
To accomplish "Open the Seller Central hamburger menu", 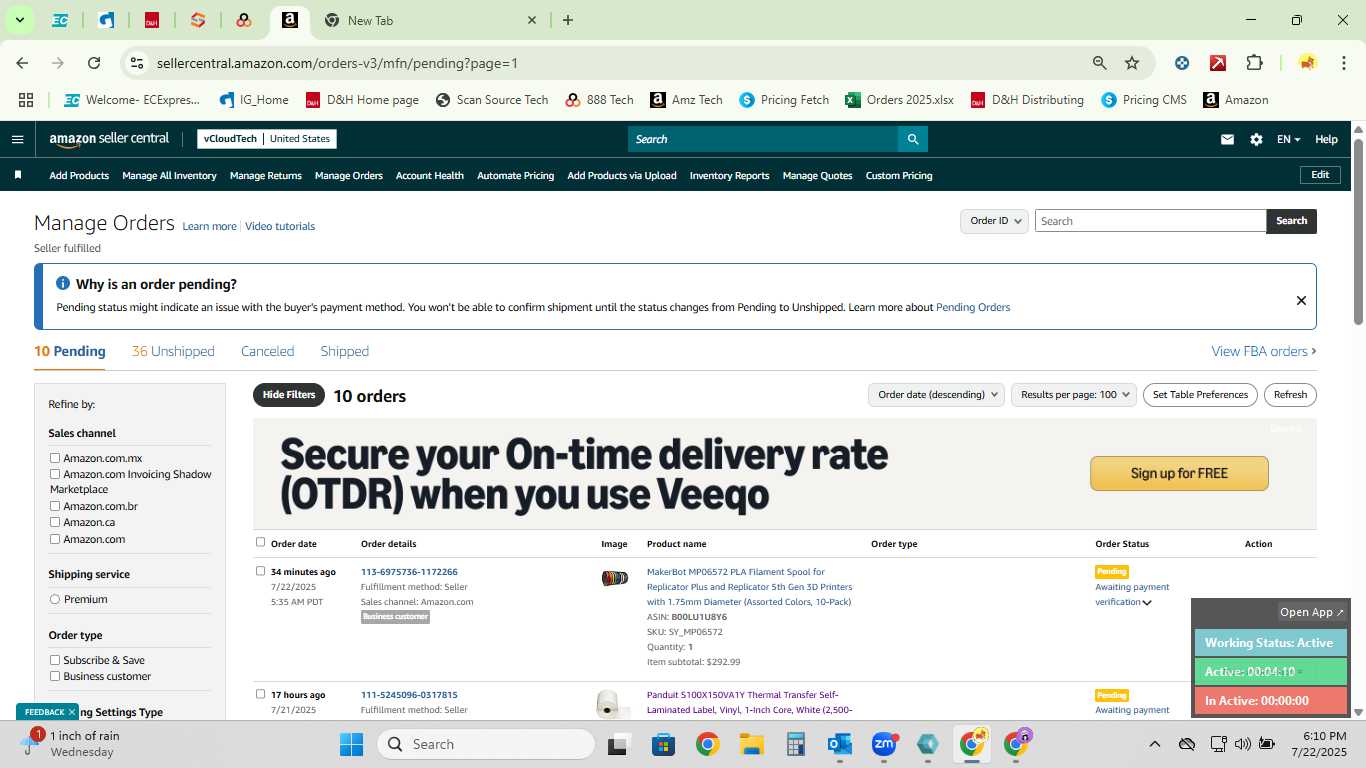I will pos(17,139).
